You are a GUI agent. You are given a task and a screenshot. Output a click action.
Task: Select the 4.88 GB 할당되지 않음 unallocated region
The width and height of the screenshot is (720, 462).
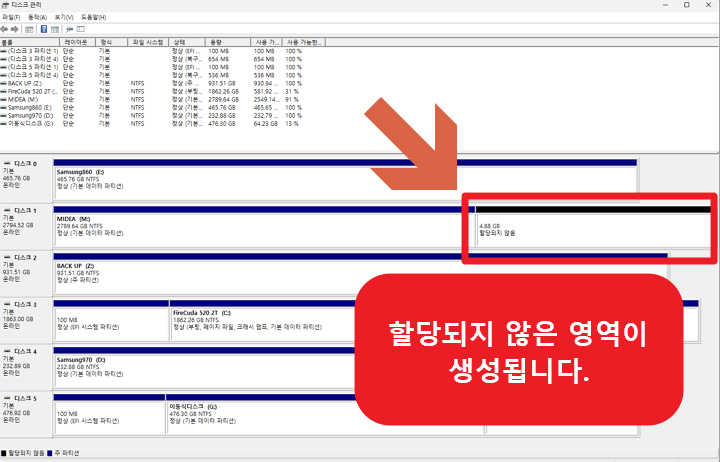point(593,227)
